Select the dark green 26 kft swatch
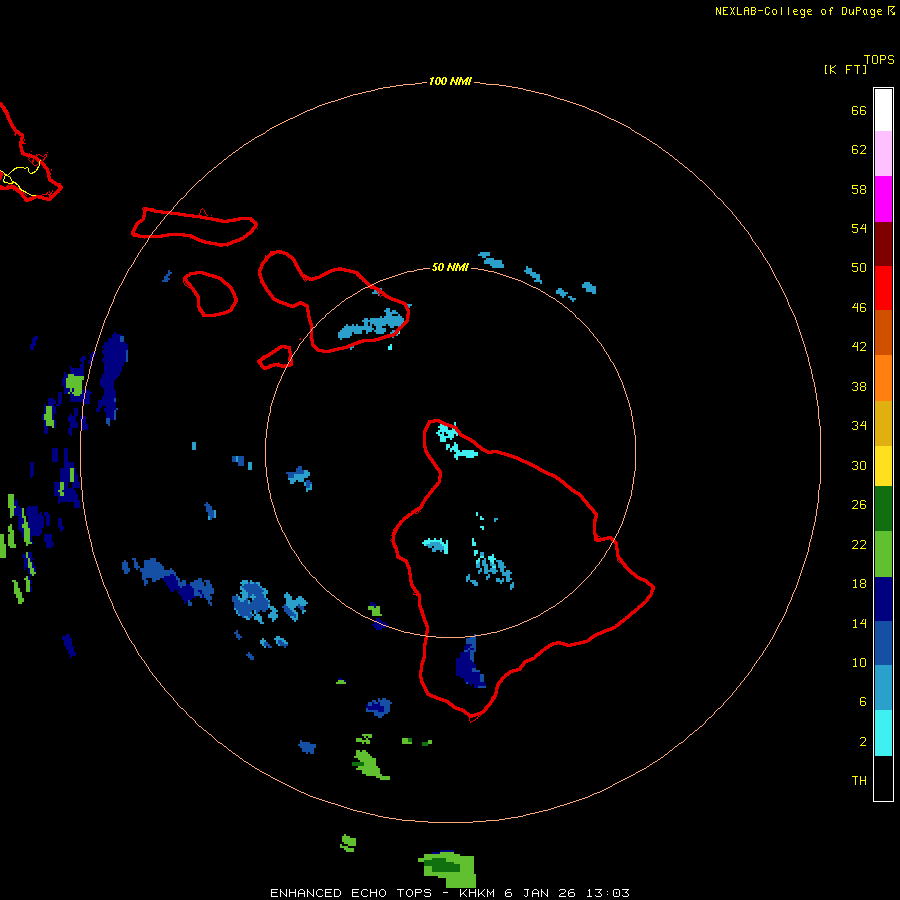This screenshot has height=900, width=900. (883, 509)
